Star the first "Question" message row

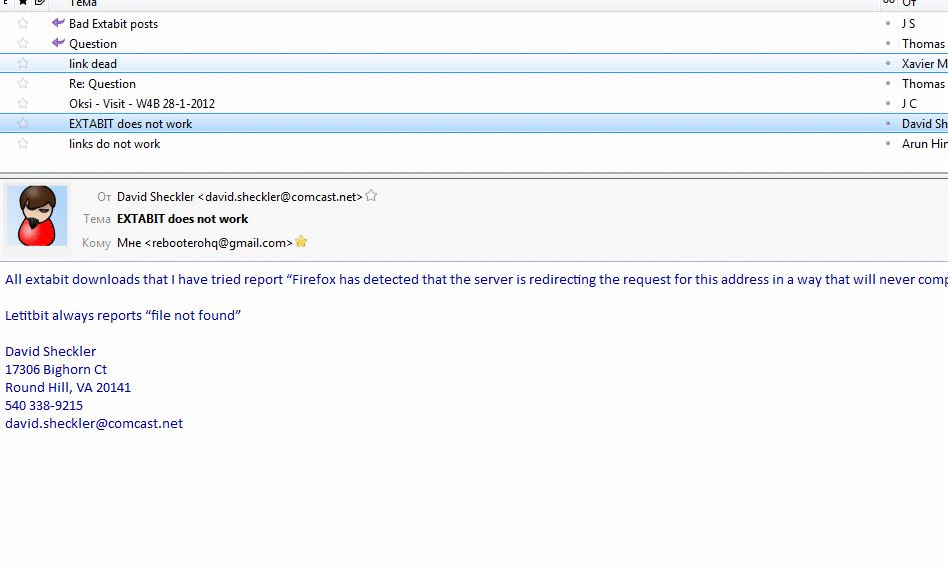pos(23,44)
